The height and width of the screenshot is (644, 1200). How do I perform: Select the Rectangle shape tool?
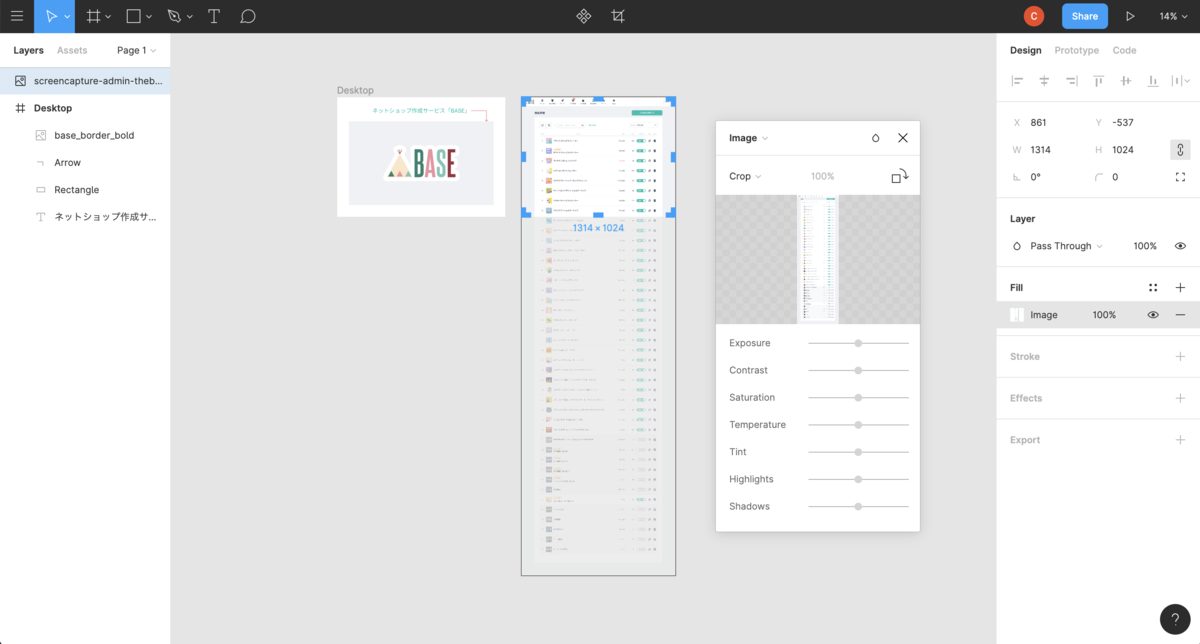133,16
